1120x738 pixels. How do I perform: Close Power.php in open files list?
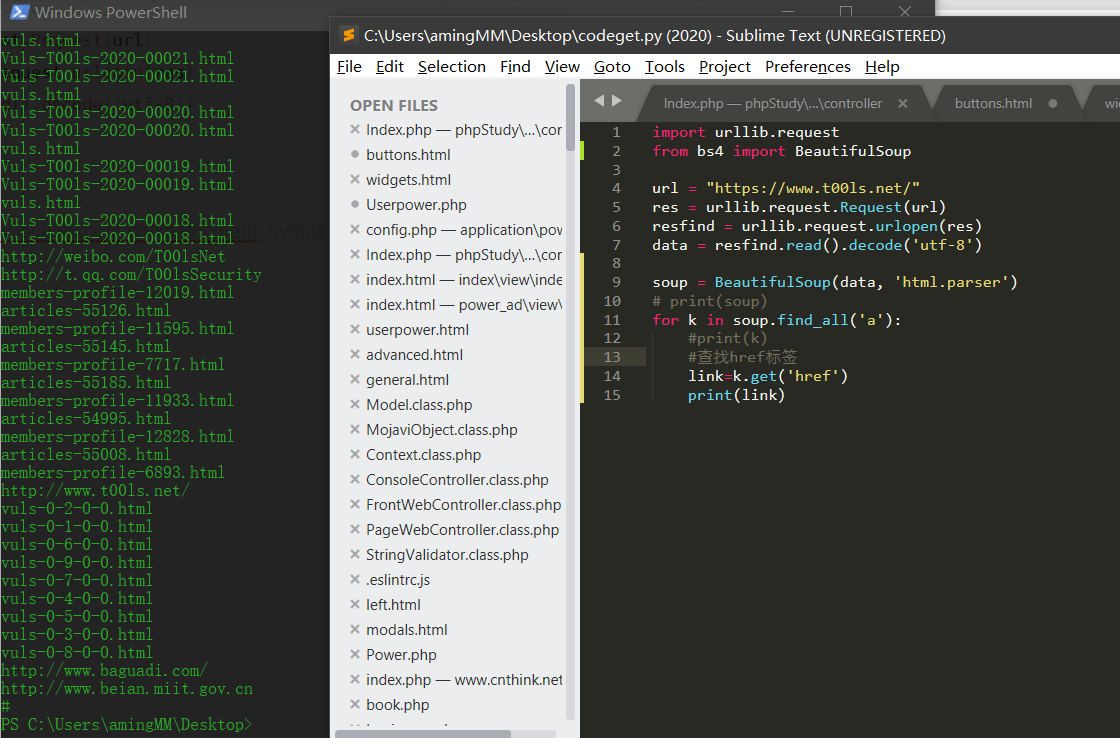355,654
